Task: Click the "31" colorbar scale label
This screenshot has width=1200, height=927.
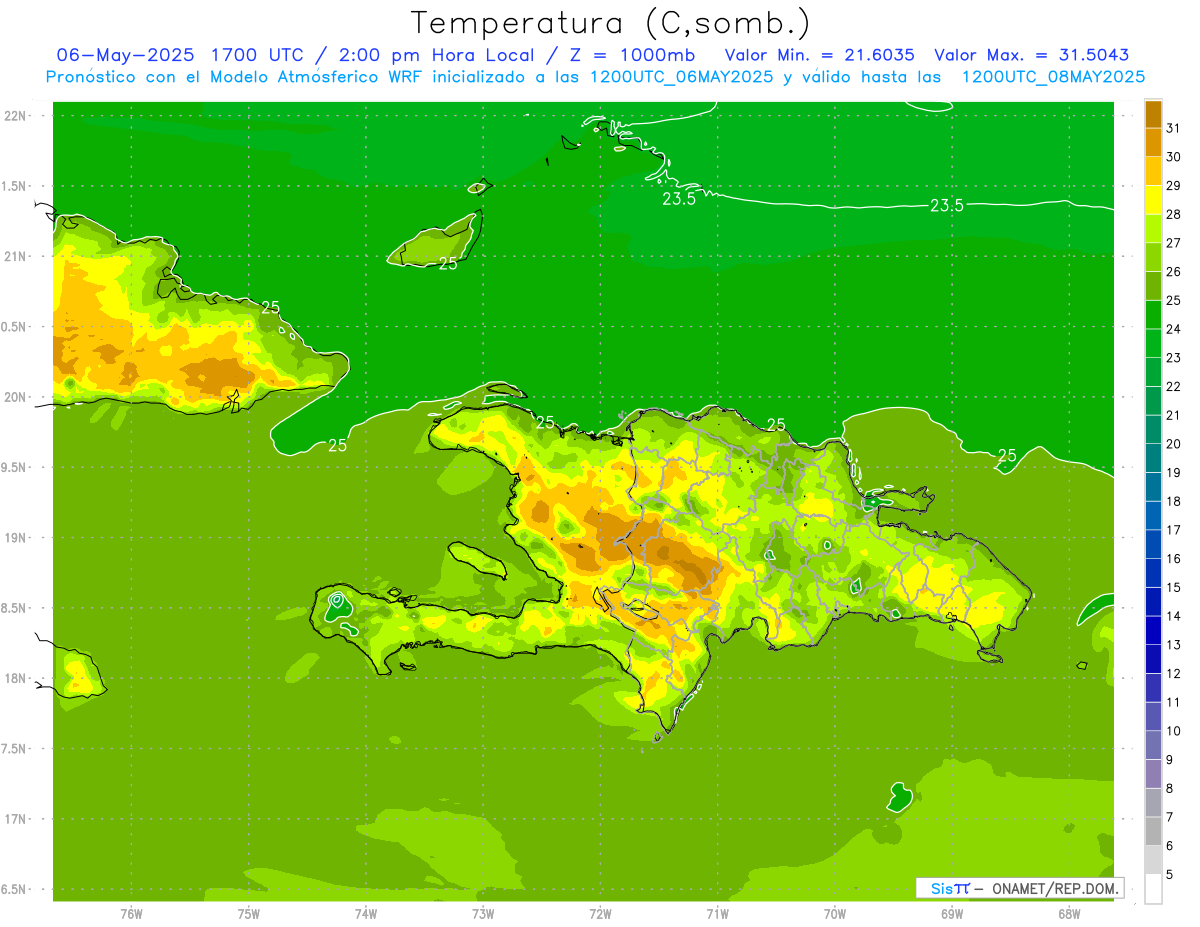Action: tap(1174, 128)
